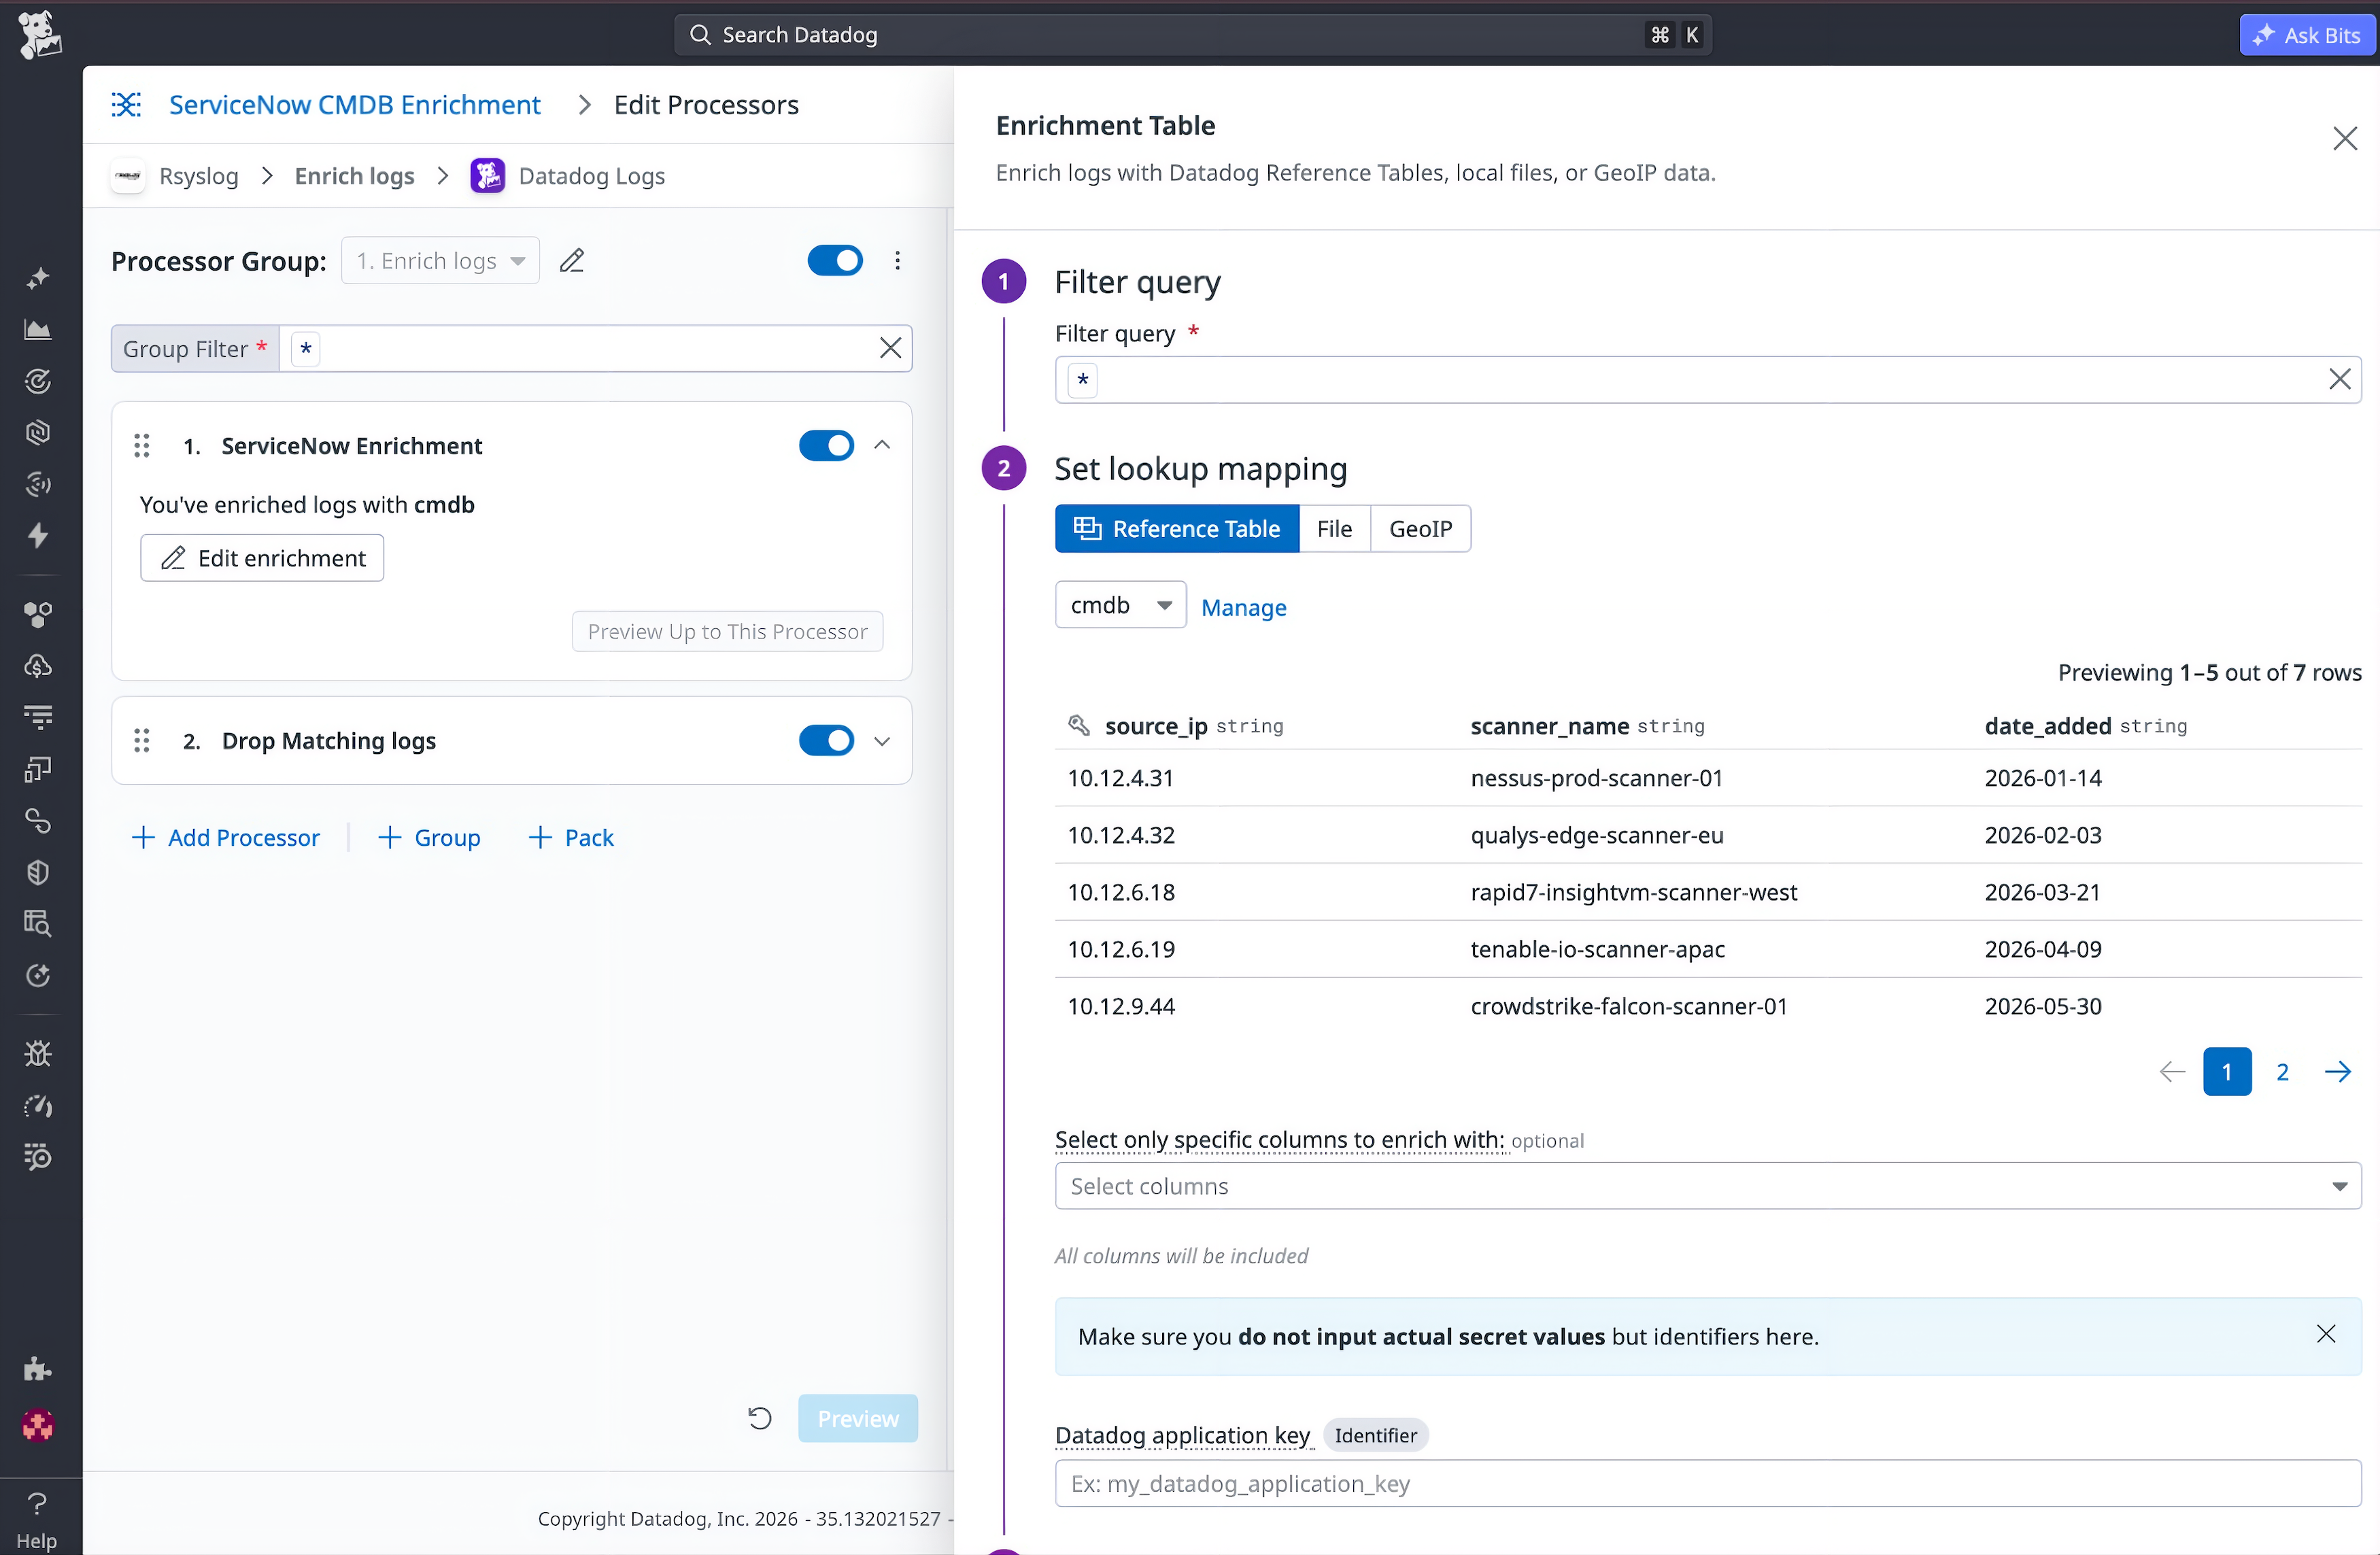The width and height of the screenshot is (2380, 1555).
Task: Go to the previous page of table rows
Action: point(2172,1072)
